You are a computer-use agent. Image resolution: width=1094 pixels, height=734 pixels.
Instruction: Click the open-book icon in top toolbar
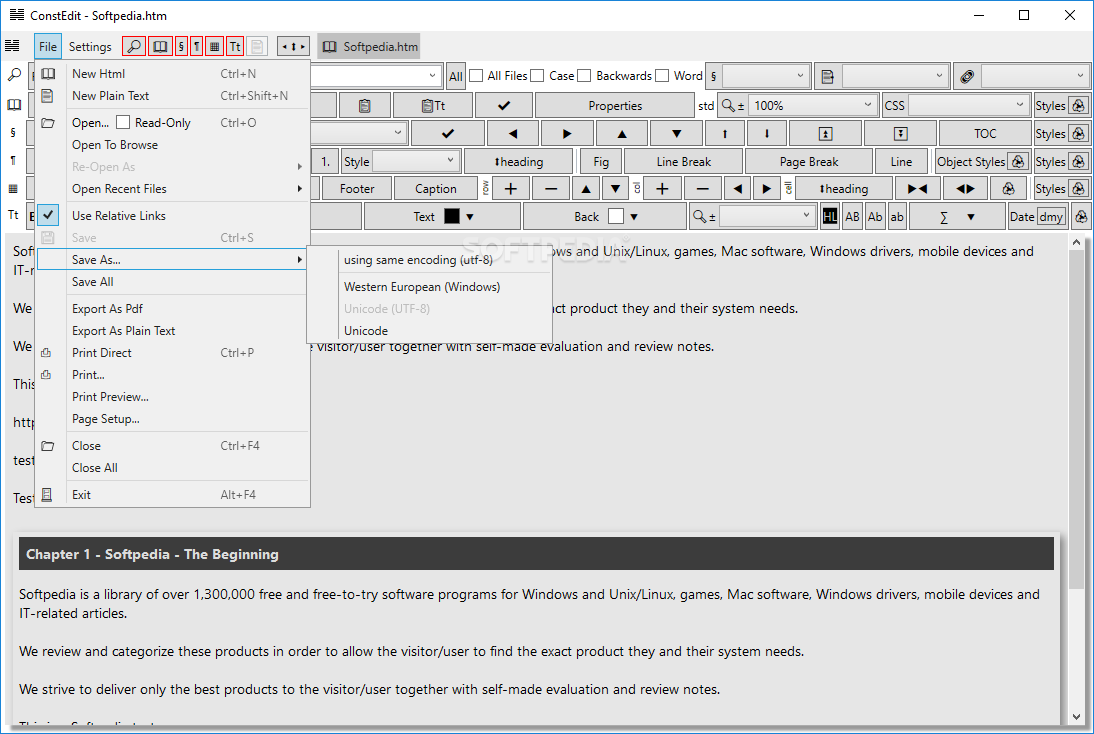(x=160, y=47)
